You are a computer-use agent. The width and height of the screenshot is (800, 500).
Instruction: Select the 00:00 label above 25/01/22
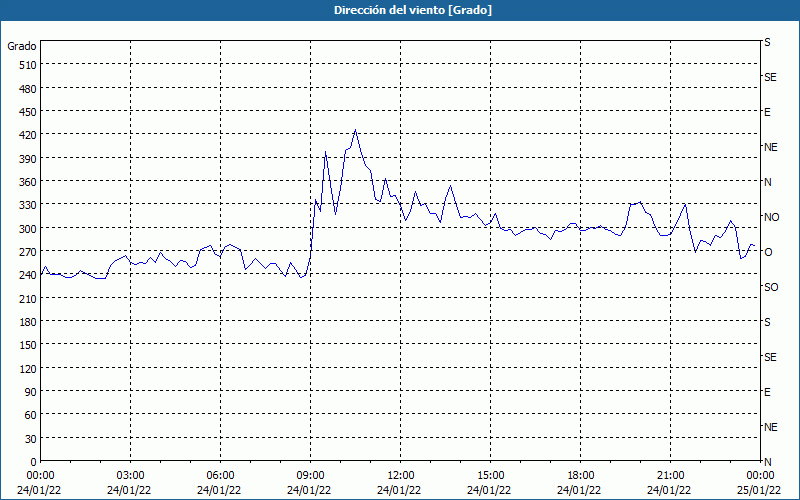coord(760,476)
